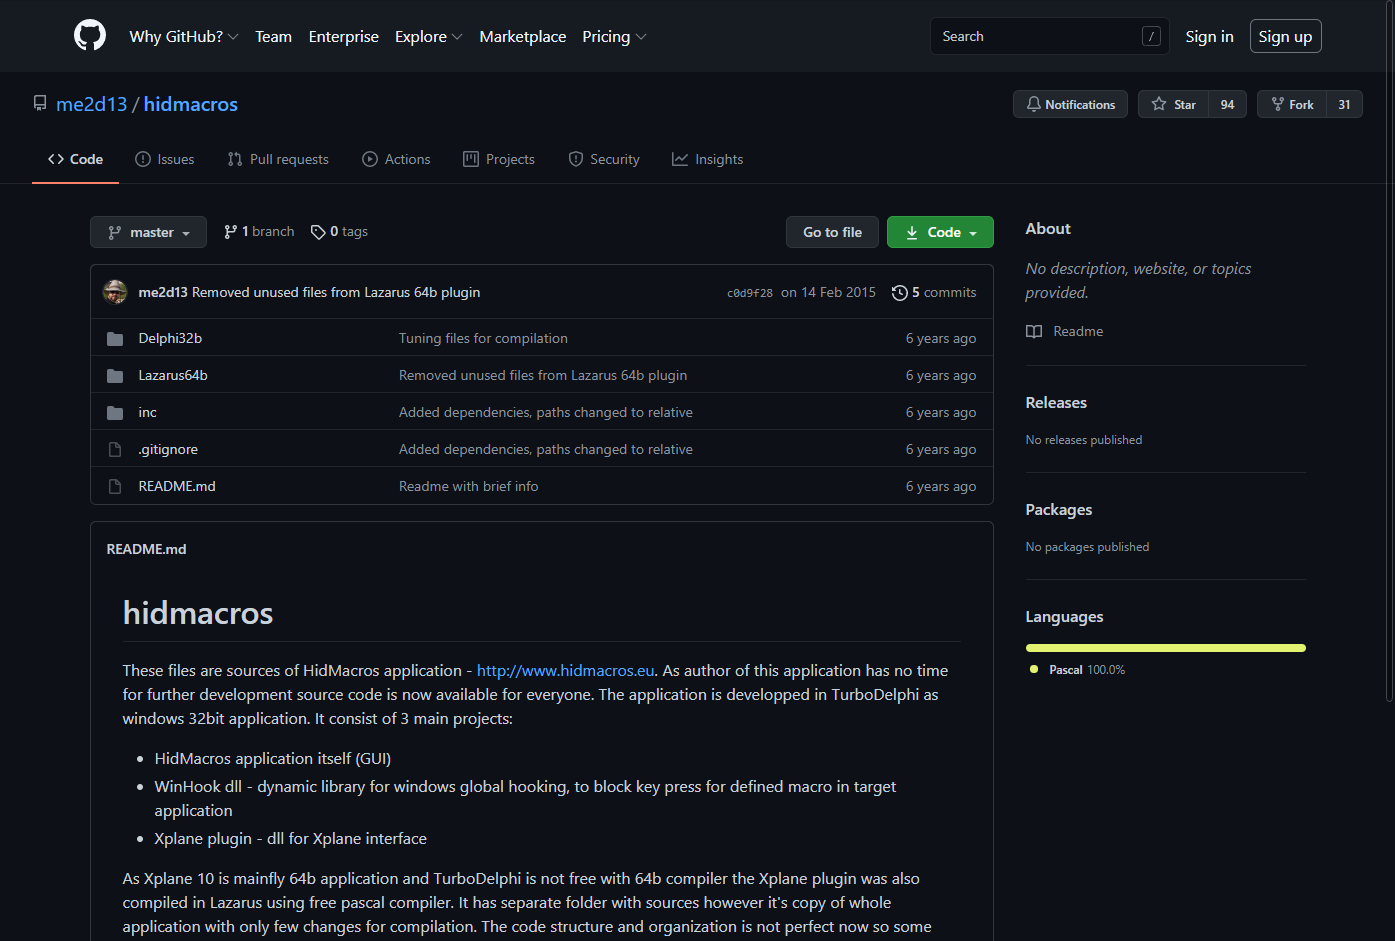Open Team in top navigation
Screen dimensions: 1395x941
(273, 36)
